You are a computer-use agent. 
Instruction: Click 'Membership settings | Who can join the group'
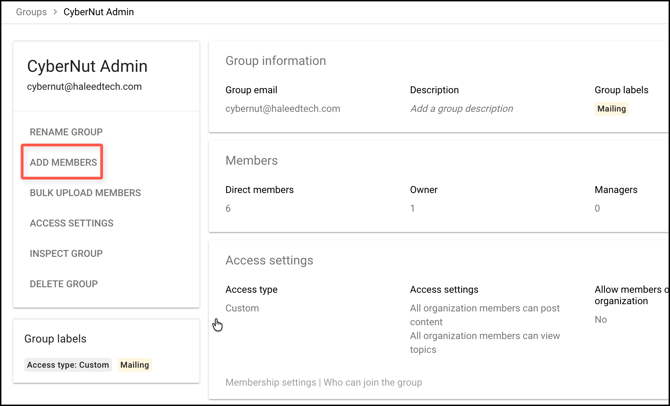click(x=323, y=382)
